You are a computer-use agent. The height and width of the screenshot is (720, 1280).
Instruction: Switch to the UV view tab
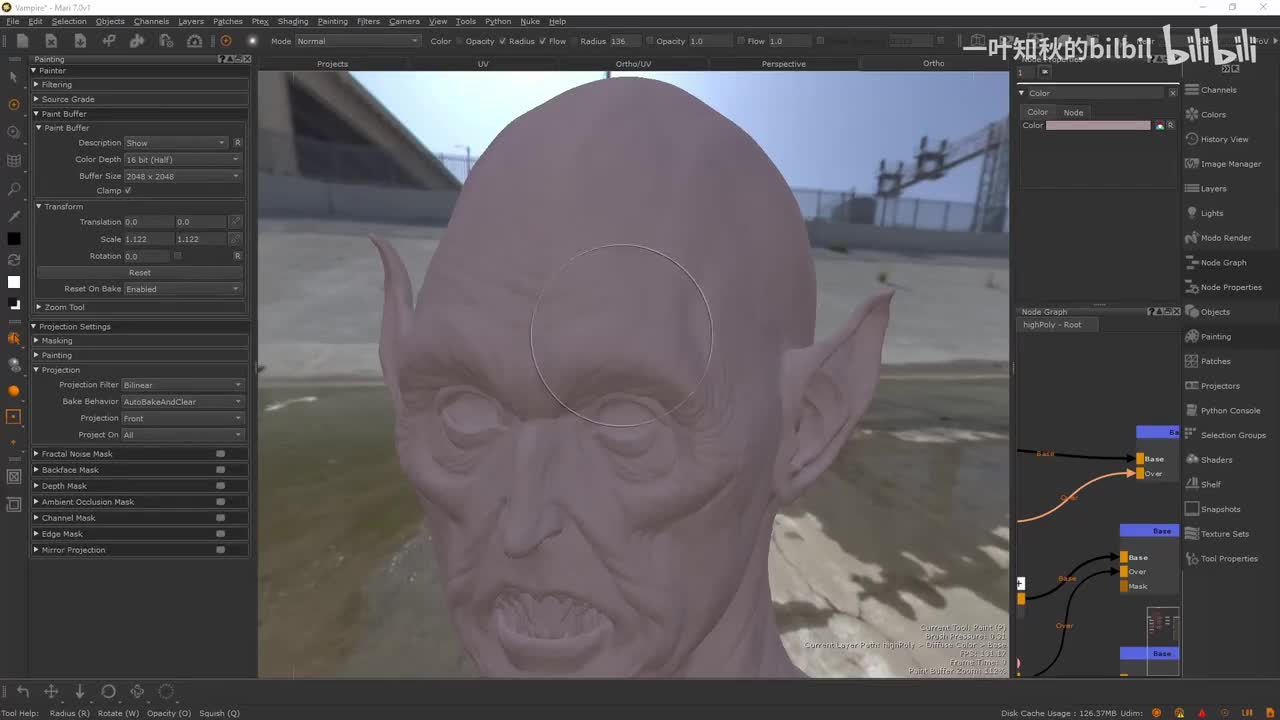pos(483,64)
